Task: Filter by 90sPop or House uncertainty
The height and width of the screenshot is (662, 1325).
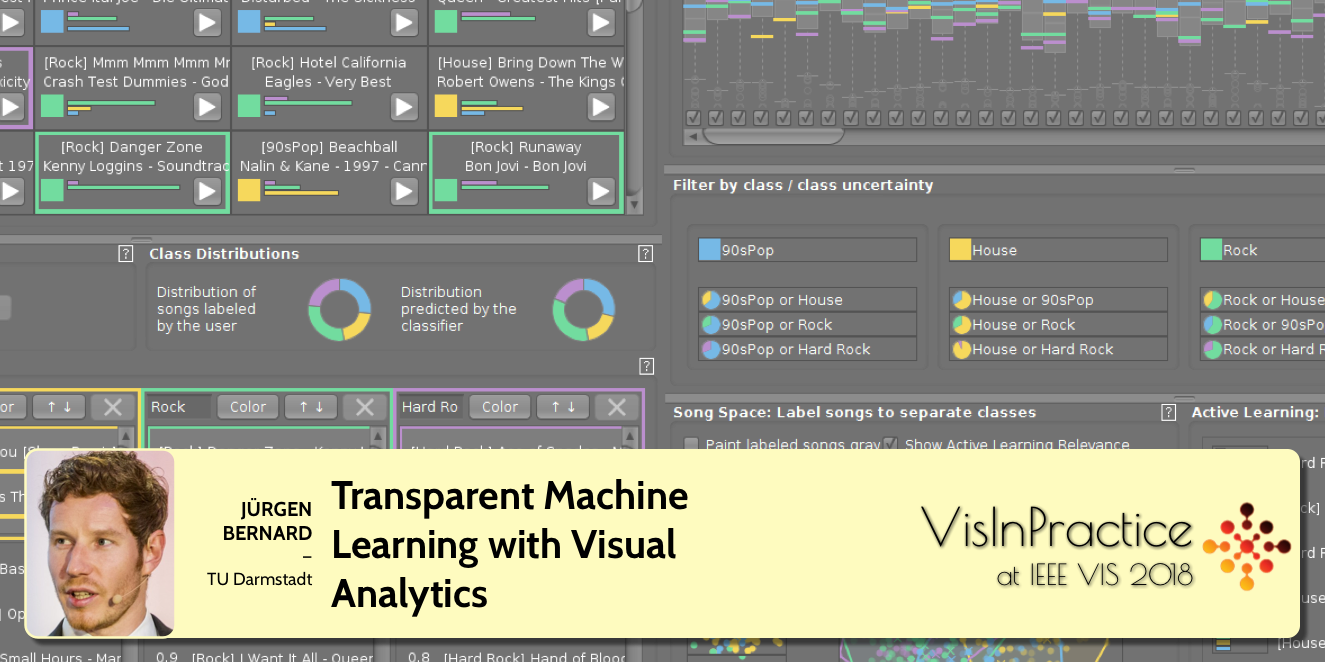Action: [807, 300]
